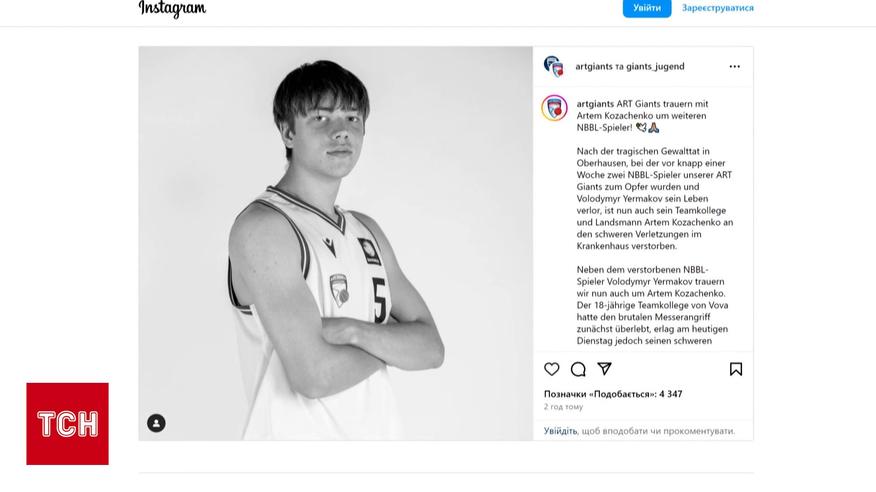Open the giants_jugend collaborator profile
Image resolution: width=876 pixels, height=492 pixels.
tap(655, 66)
